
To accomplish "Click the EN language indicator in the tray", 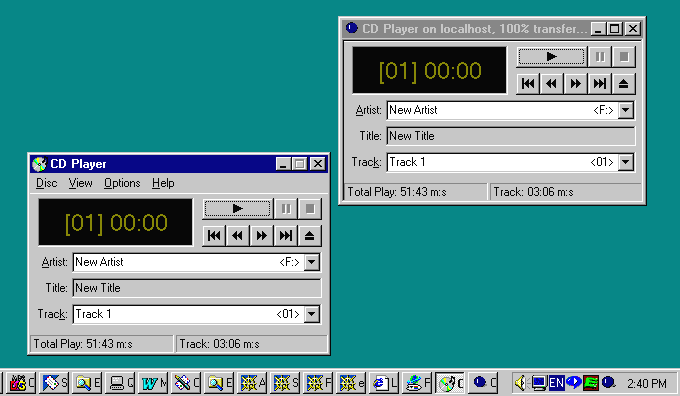I will point(556,383).
